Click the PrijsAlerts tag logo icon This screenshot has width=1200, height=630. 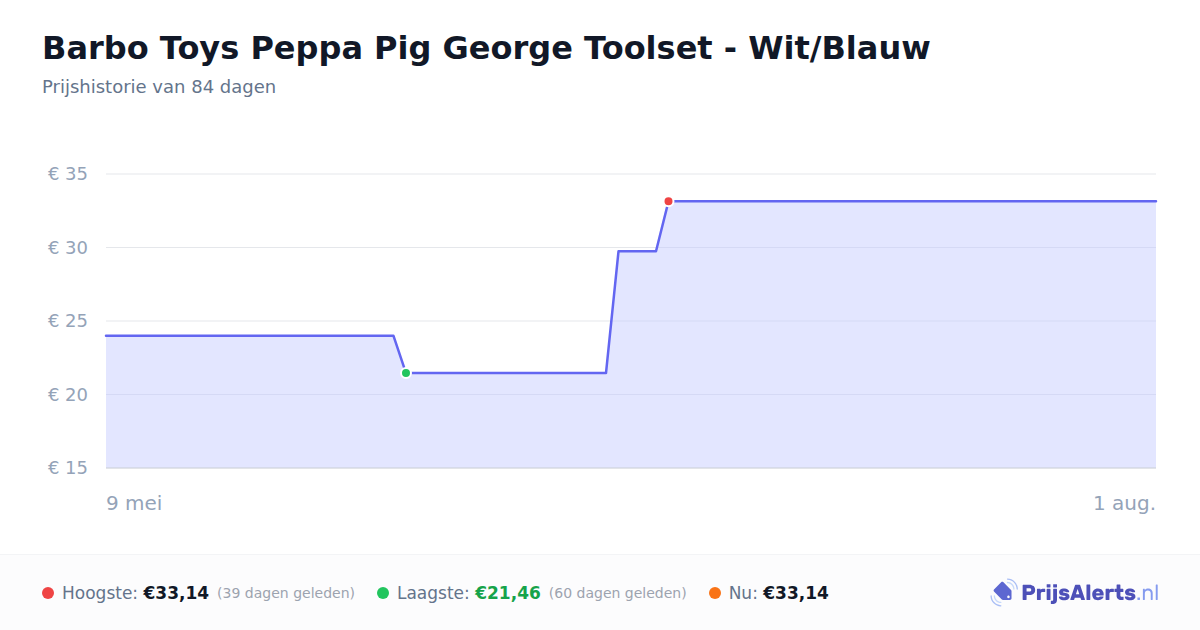[1003, 593]
